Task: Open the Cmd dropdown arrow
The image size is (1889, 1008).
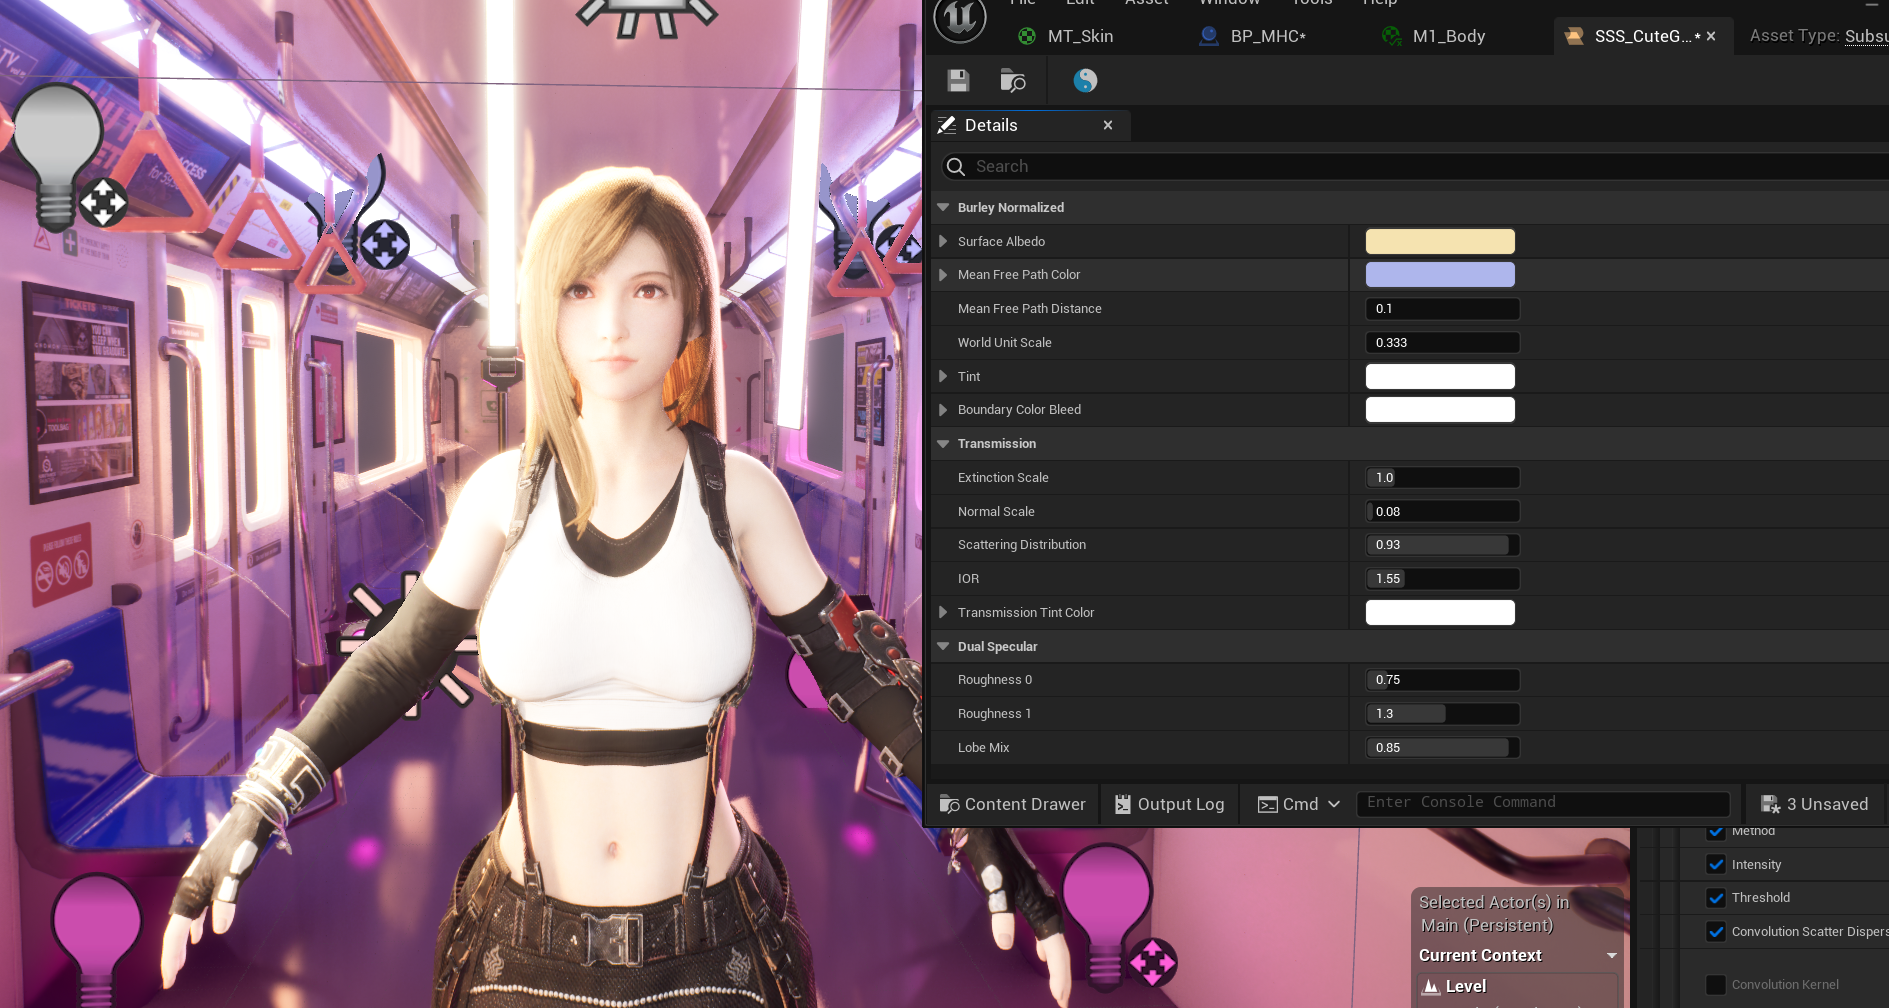Action: (x=1334, y=804)
